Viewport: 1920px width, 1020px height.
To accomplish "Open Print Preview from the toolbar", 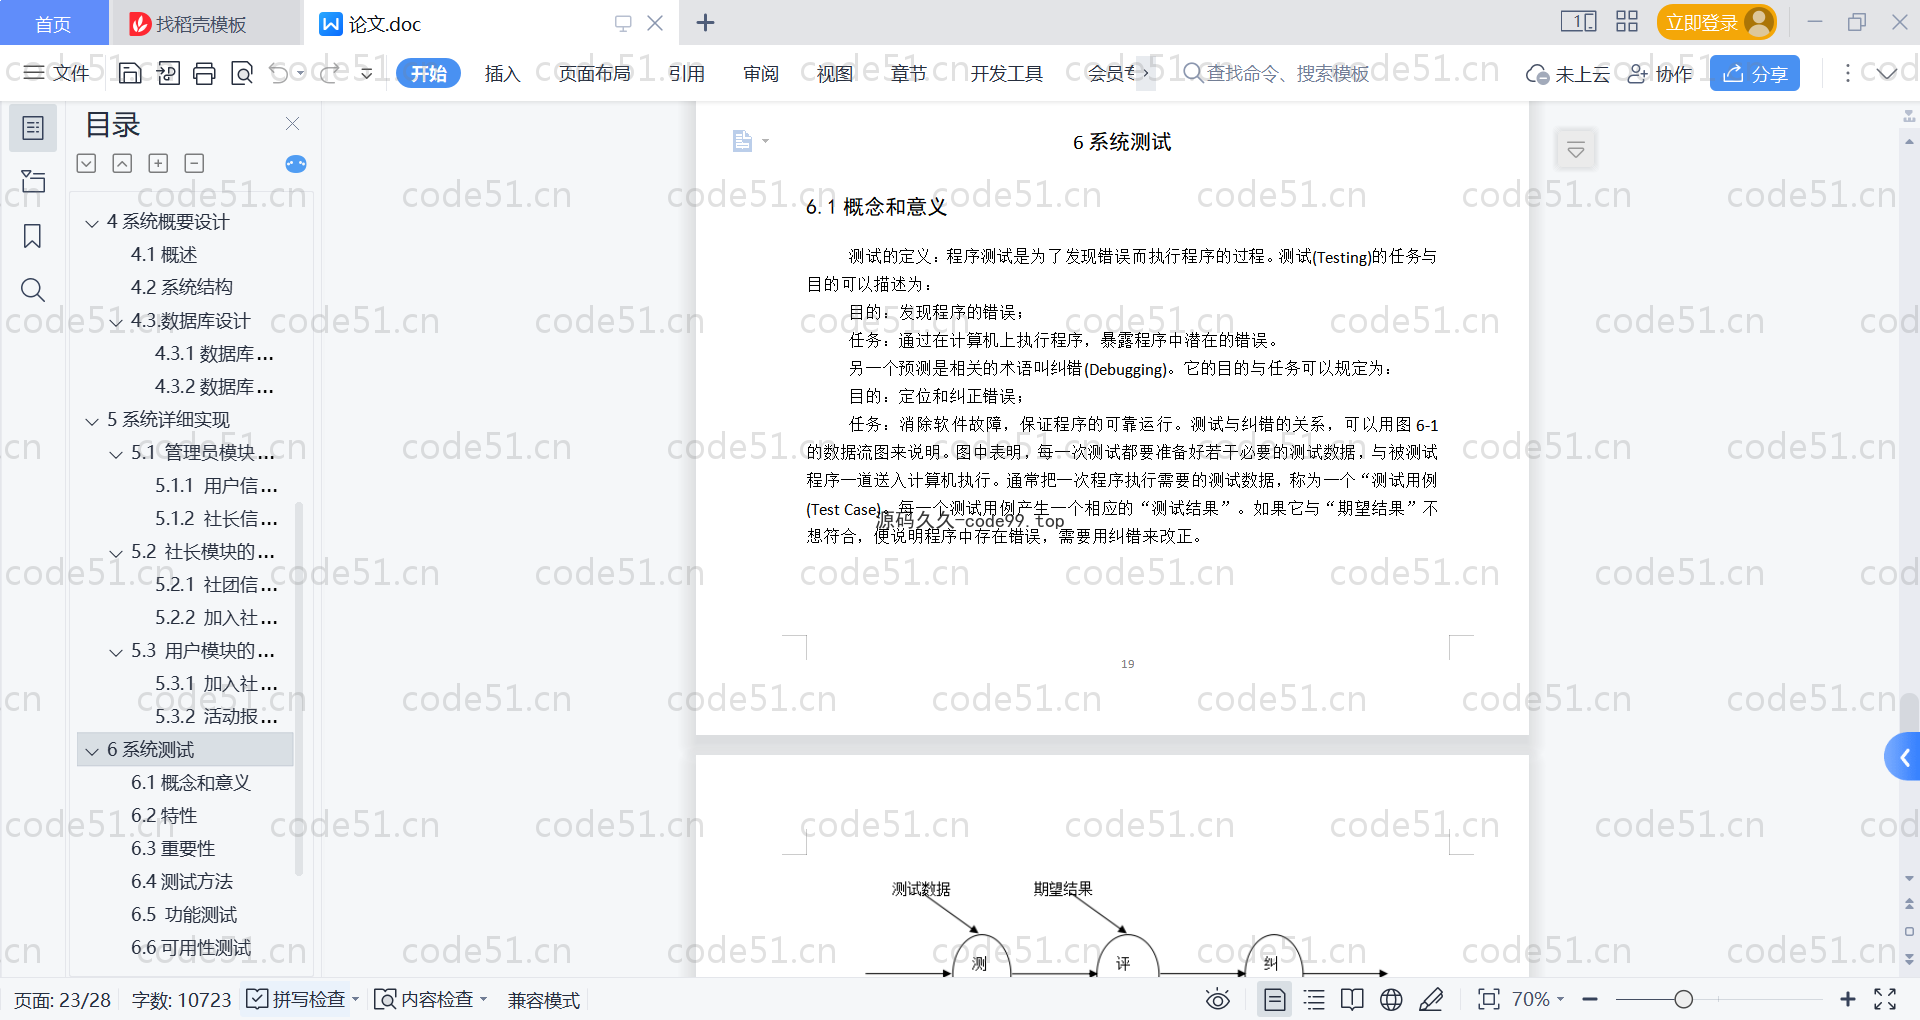I will coord(241,73).
